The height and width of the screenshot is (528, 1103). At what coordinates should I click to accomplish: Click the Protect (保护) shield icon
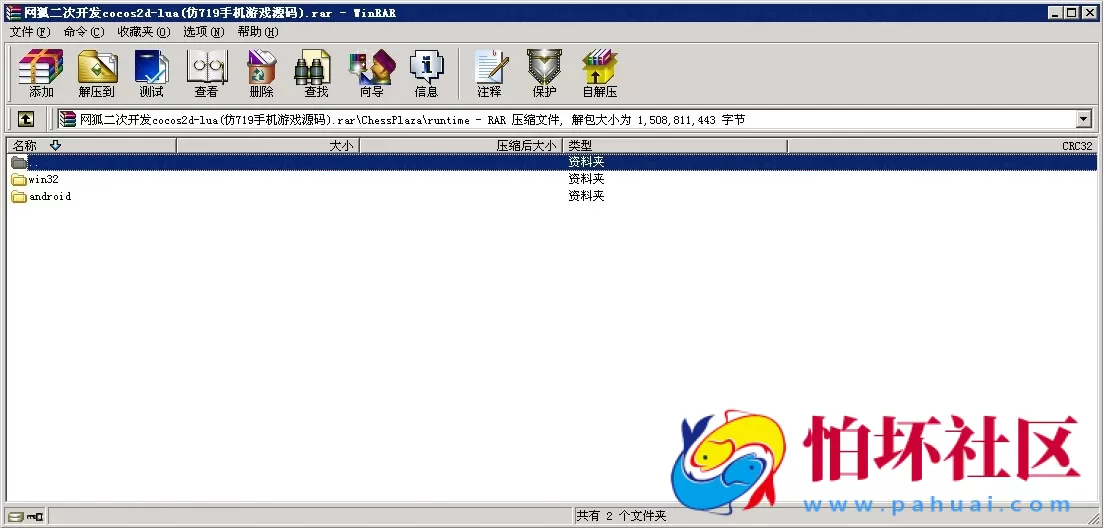(x=544, y=73)
